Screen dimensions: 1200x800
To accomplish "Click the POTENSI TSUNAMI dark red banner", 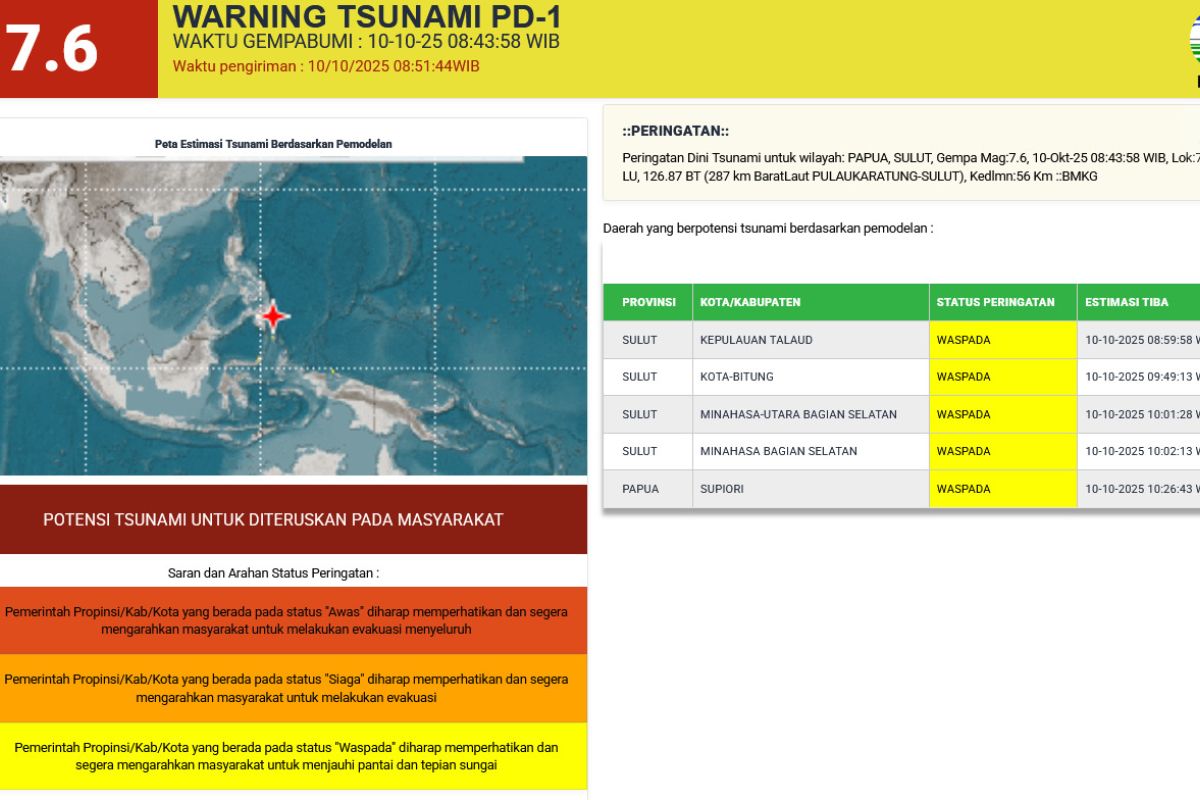I will [292, 519].
